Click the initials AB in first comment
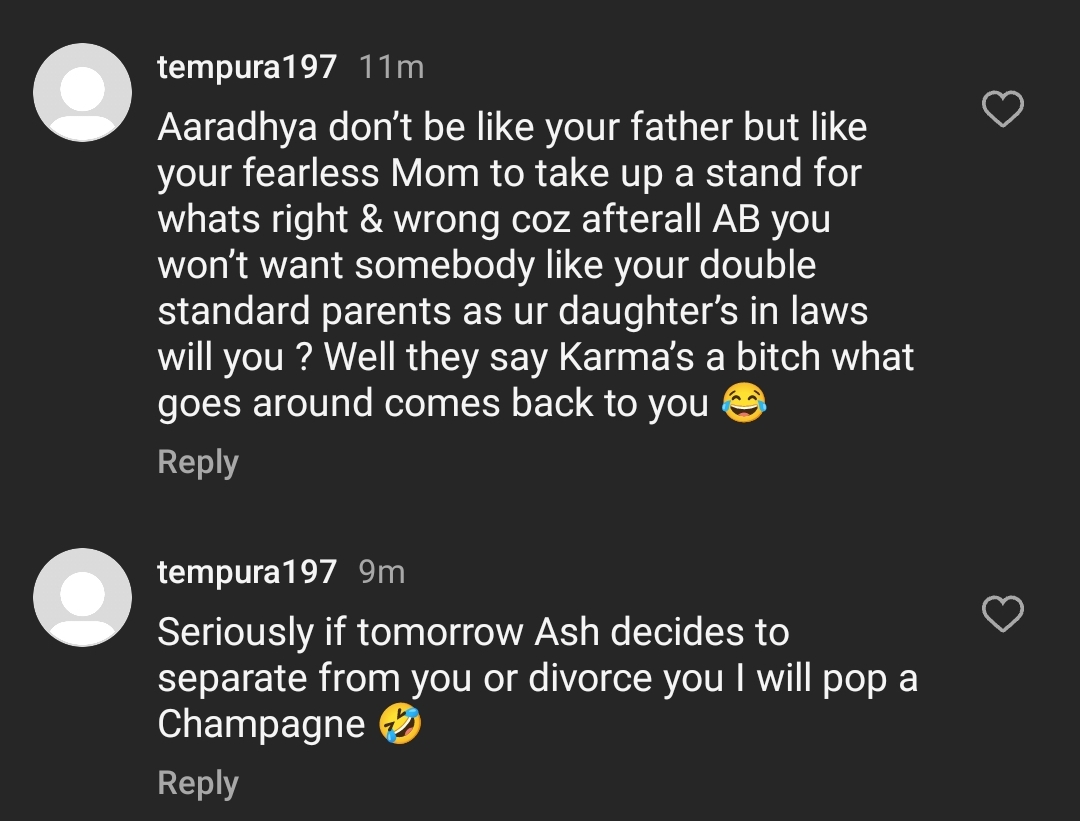1080x821 pixels. [x=734, y=220]
